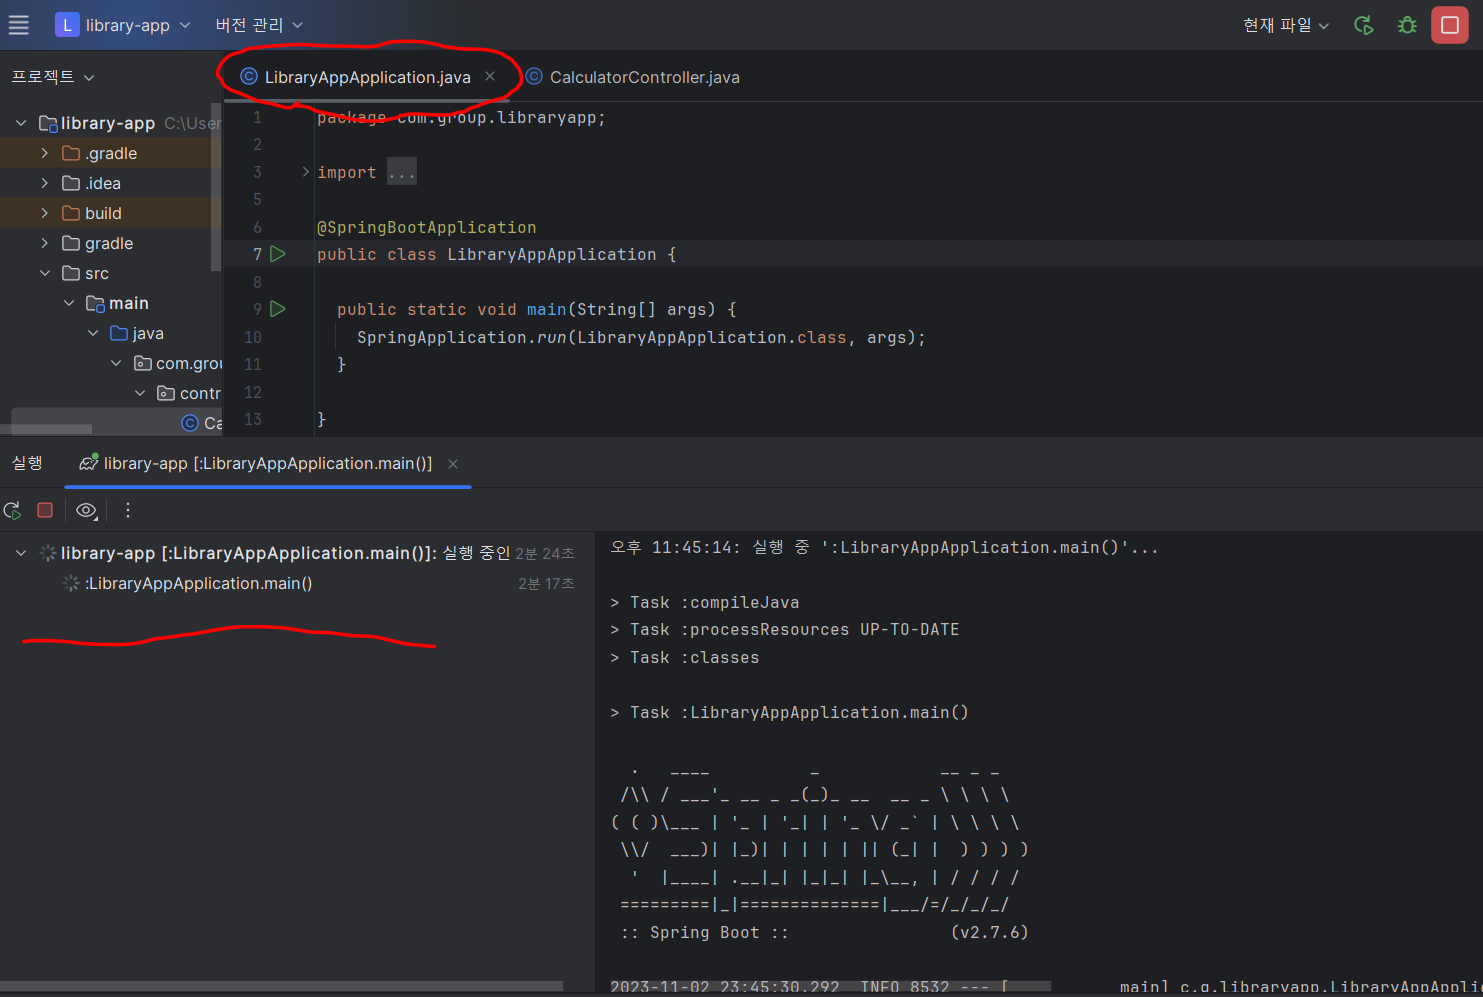The height and width of the screenshot is (997, 1483).
Task: Click the stop icon in the run toolbar
Action: point(45,510)
